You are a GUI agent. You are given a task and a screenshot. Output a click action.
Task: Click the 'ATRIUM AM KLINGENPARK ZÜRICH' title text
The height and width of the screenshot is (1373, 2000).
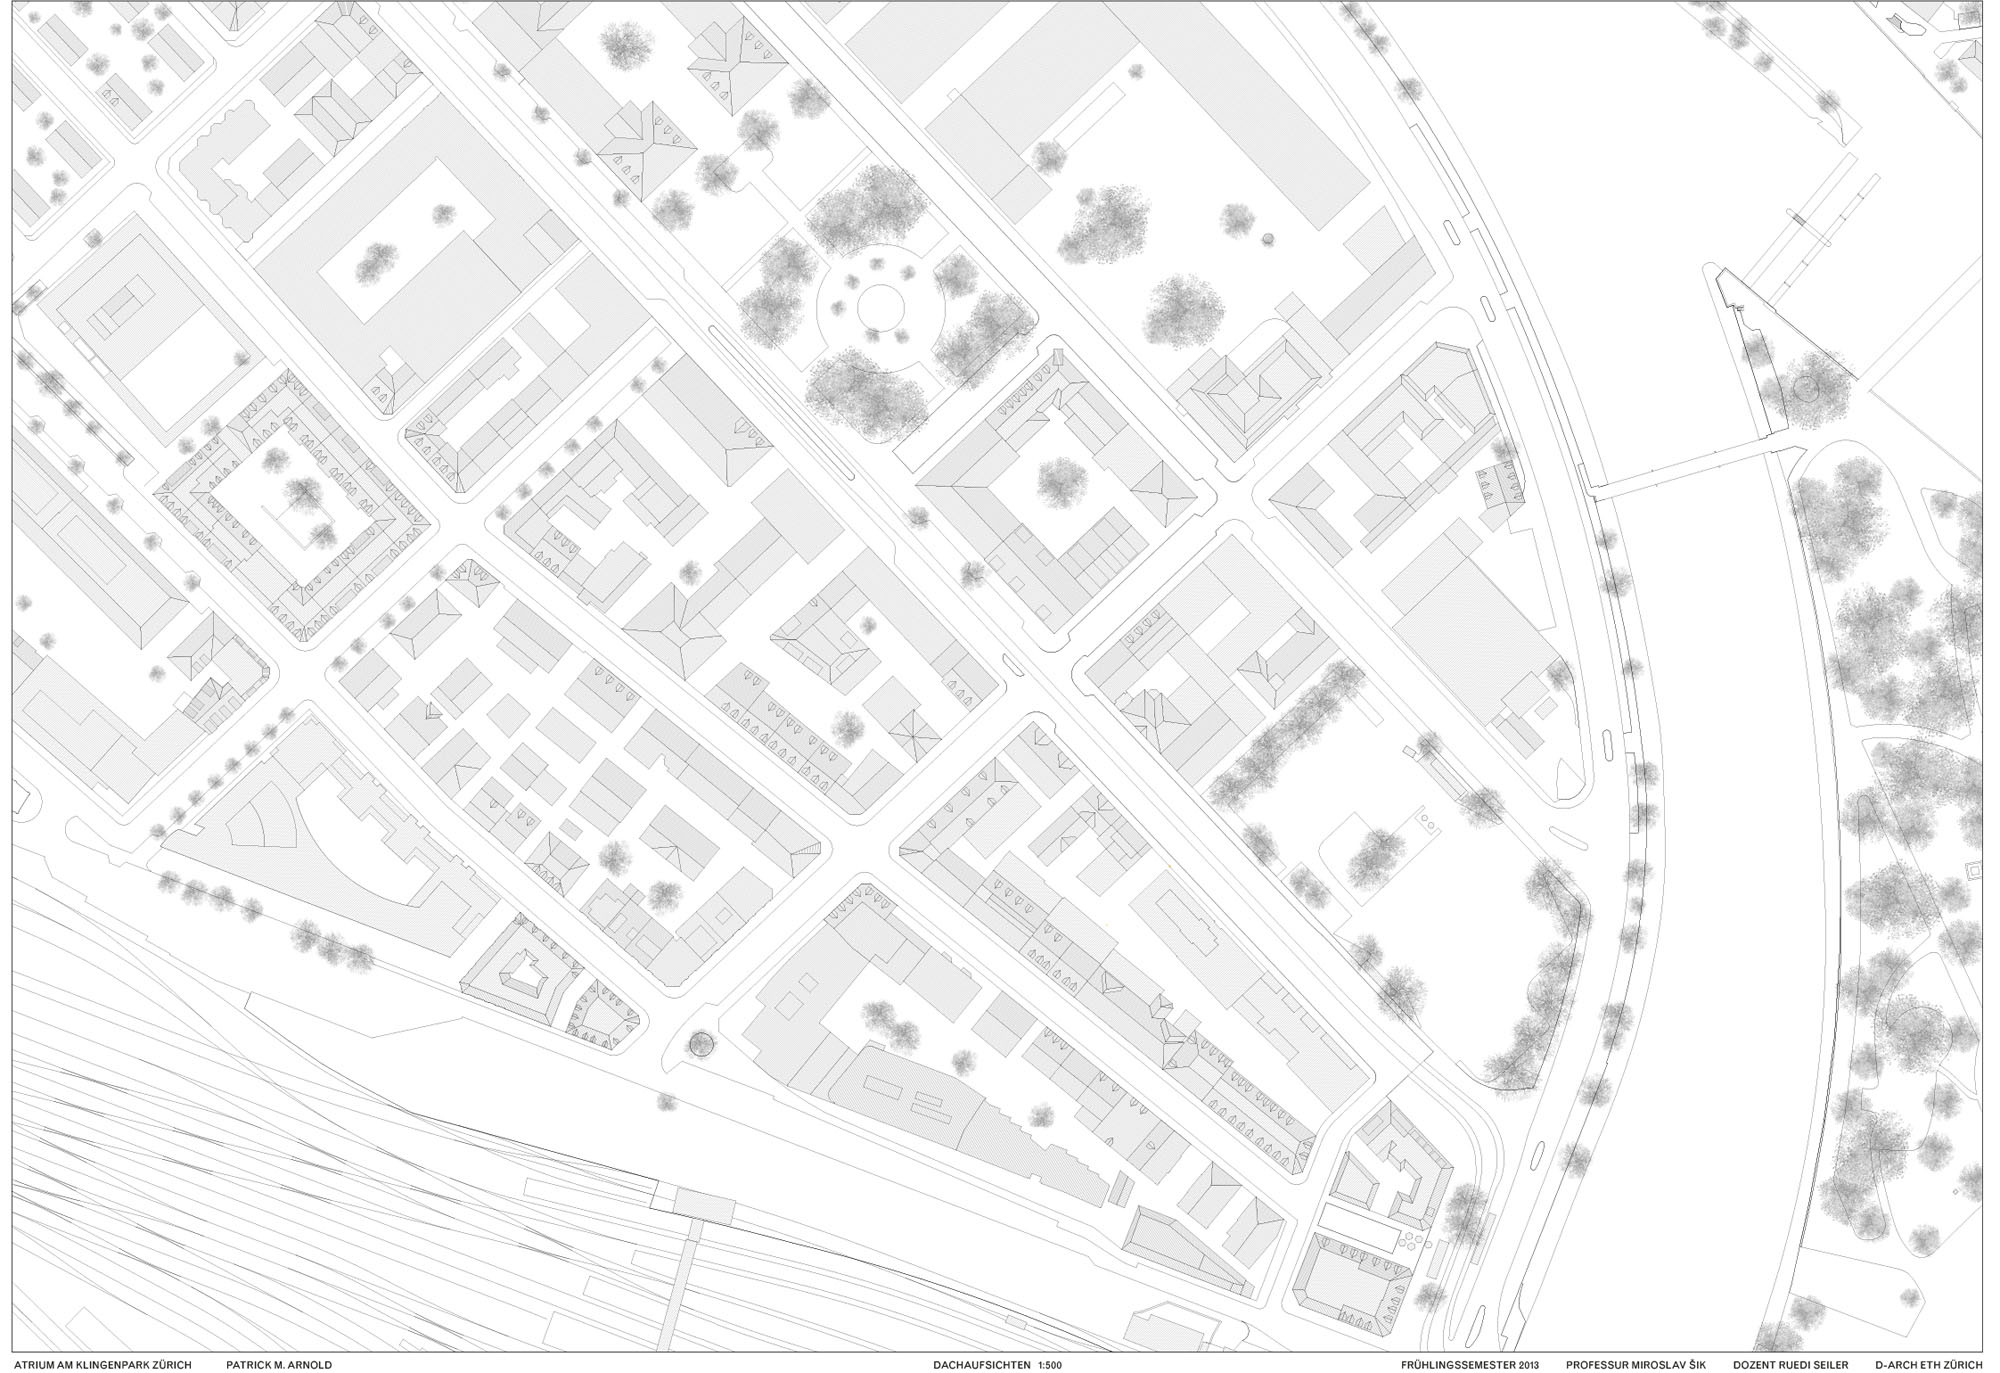pos(103,1364)
